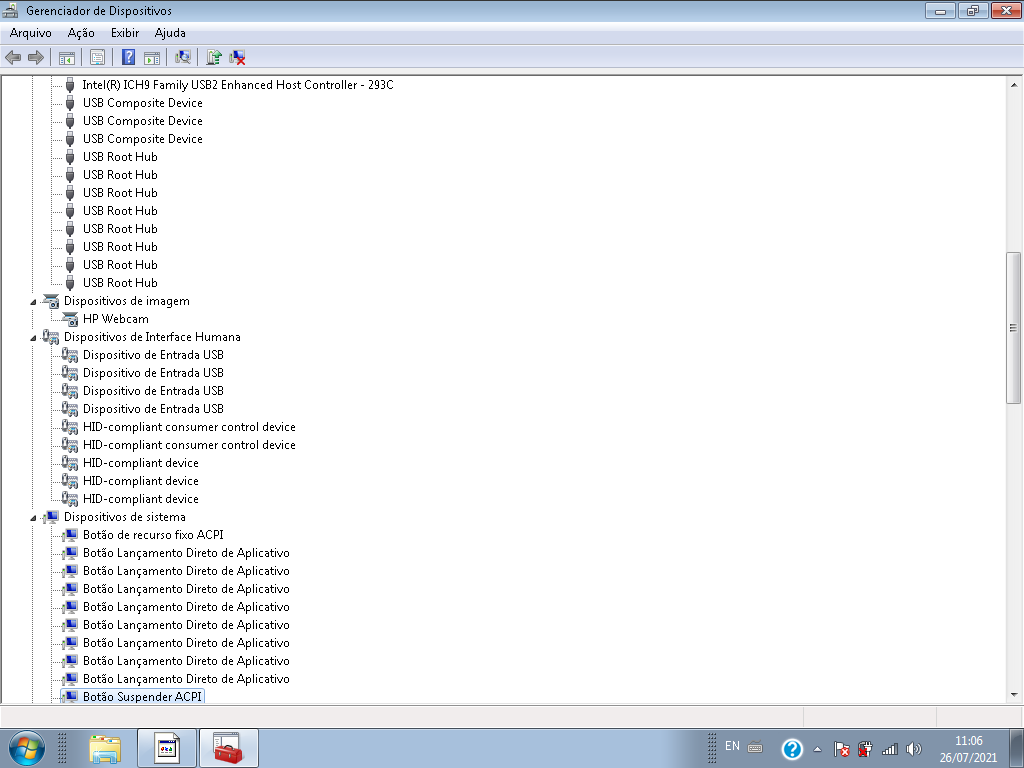Collapse the Dispositivos de imagem category
1024x768 pixels.
[x=33, y=302]
